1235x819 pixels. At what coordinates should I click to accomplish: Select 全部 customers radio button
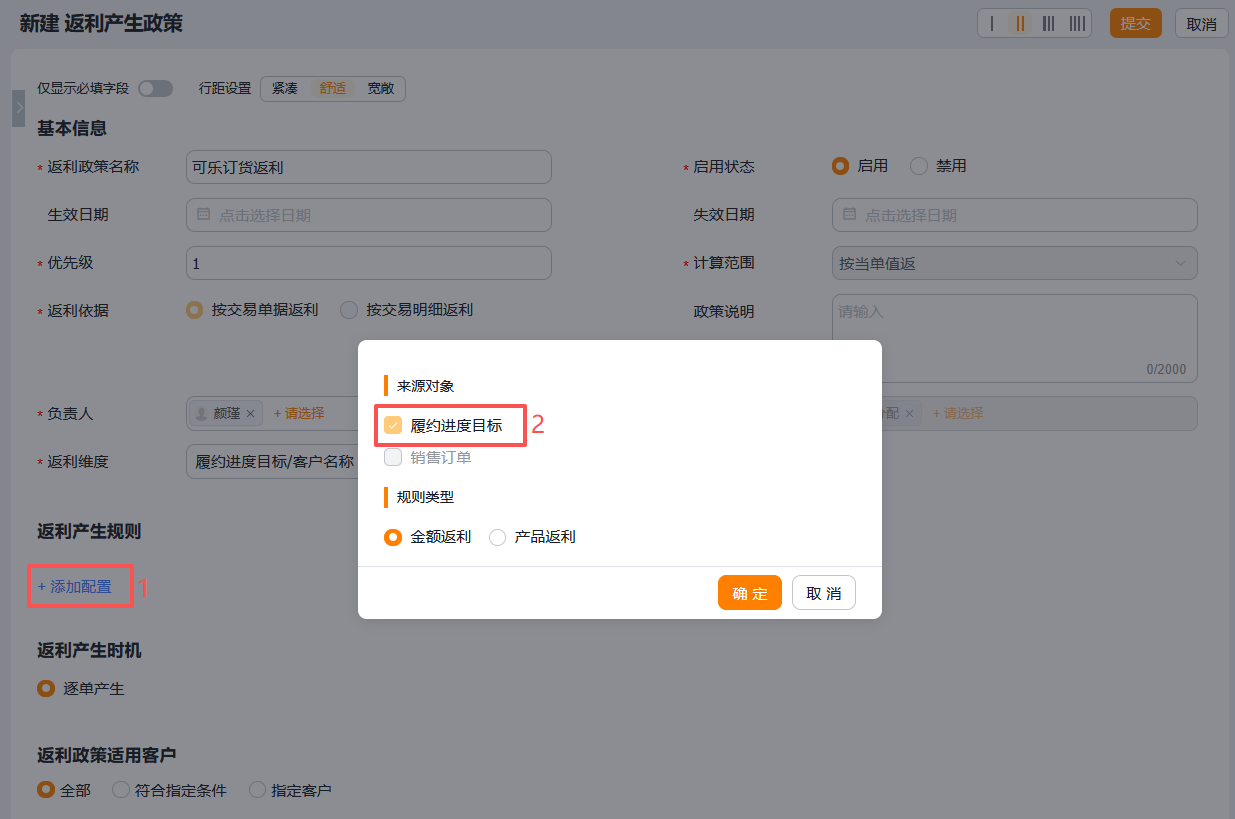click(45, 790)
